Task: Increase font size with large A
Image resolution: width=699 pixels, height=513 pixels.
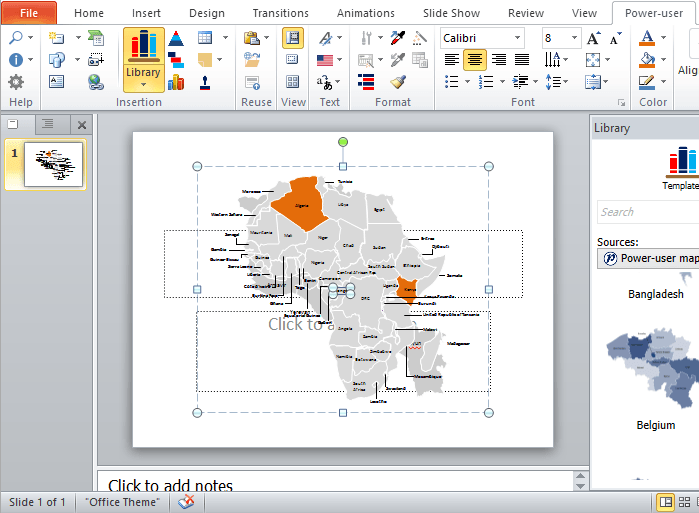Action: pyautogui.click(x=593, y=38)
